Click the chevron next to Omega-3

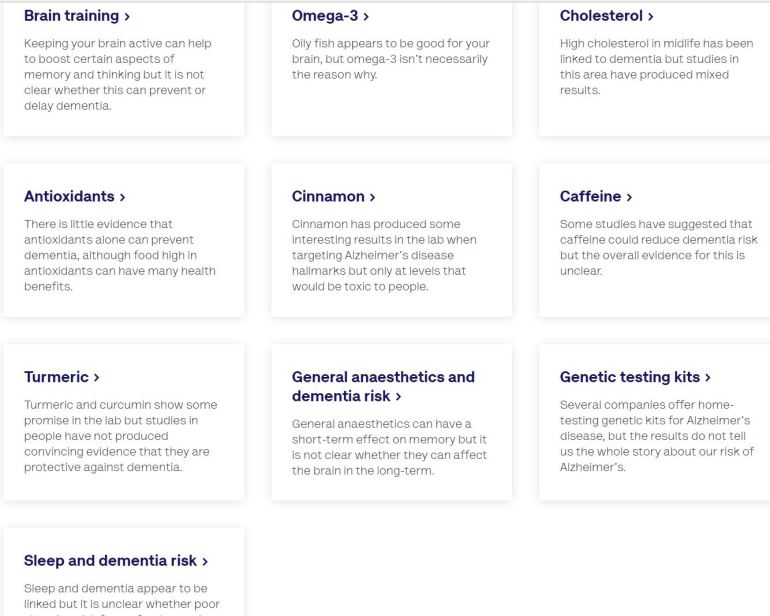coord(366,17)
